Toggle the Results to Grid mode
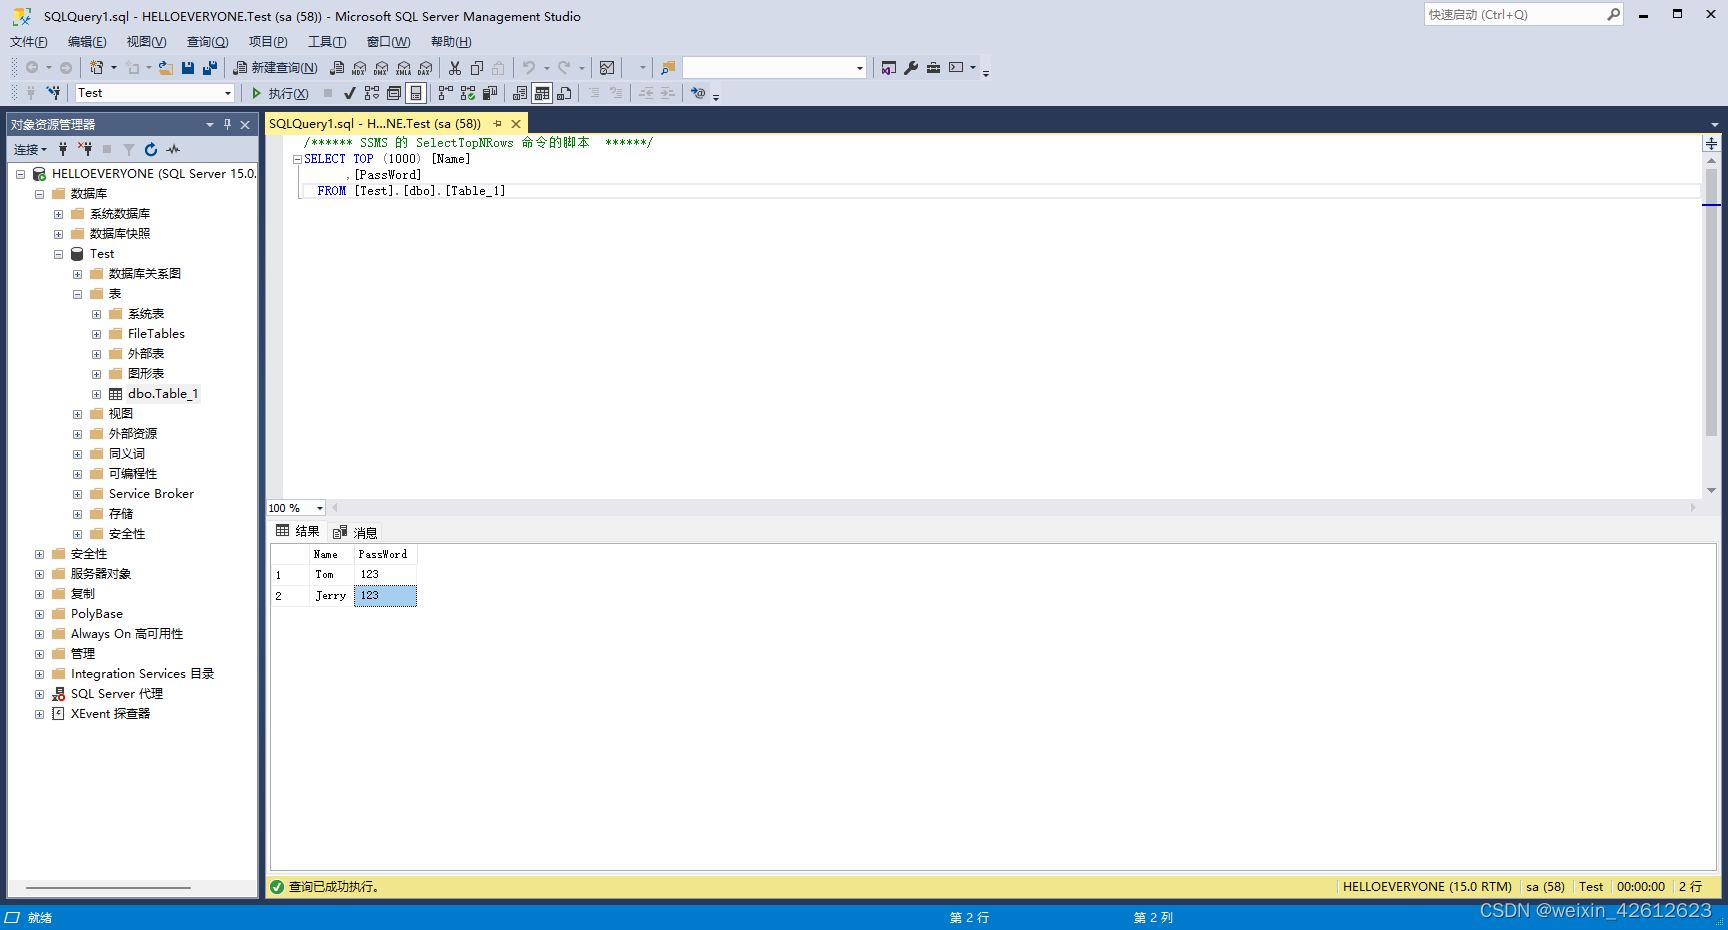The width and height of the screenshot is (1728, 930). [x=542, y=93]
